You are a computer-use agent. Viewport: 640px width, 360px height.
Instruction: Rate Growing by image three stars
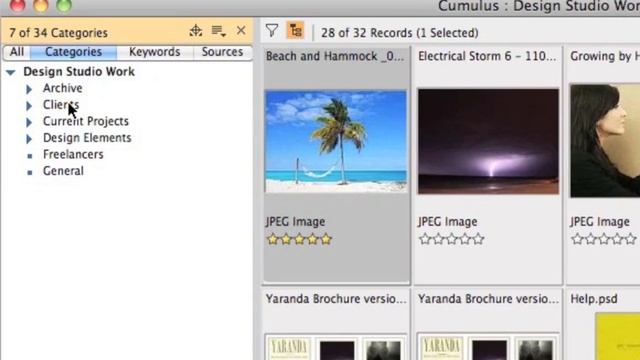(604, 239)
